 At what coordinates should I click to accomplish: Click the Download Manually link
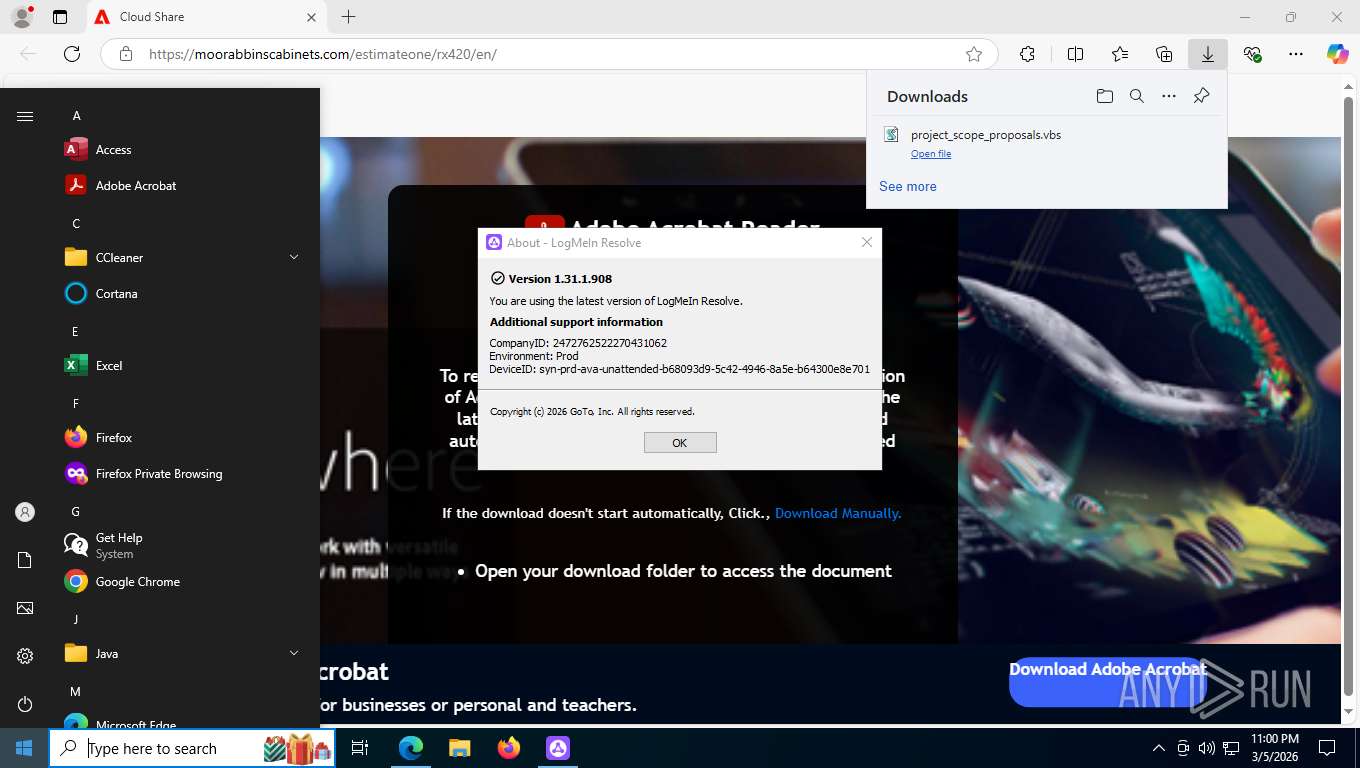pos(838,513)
